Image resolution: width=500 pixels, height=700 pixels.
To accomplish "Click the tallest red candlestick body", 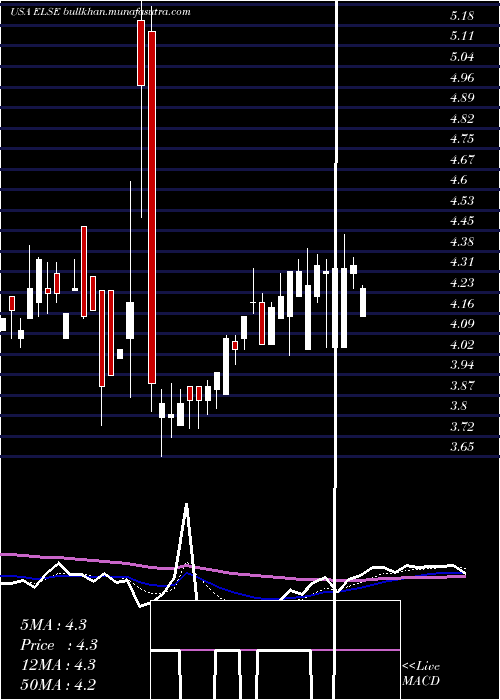I will click(152, 207).
